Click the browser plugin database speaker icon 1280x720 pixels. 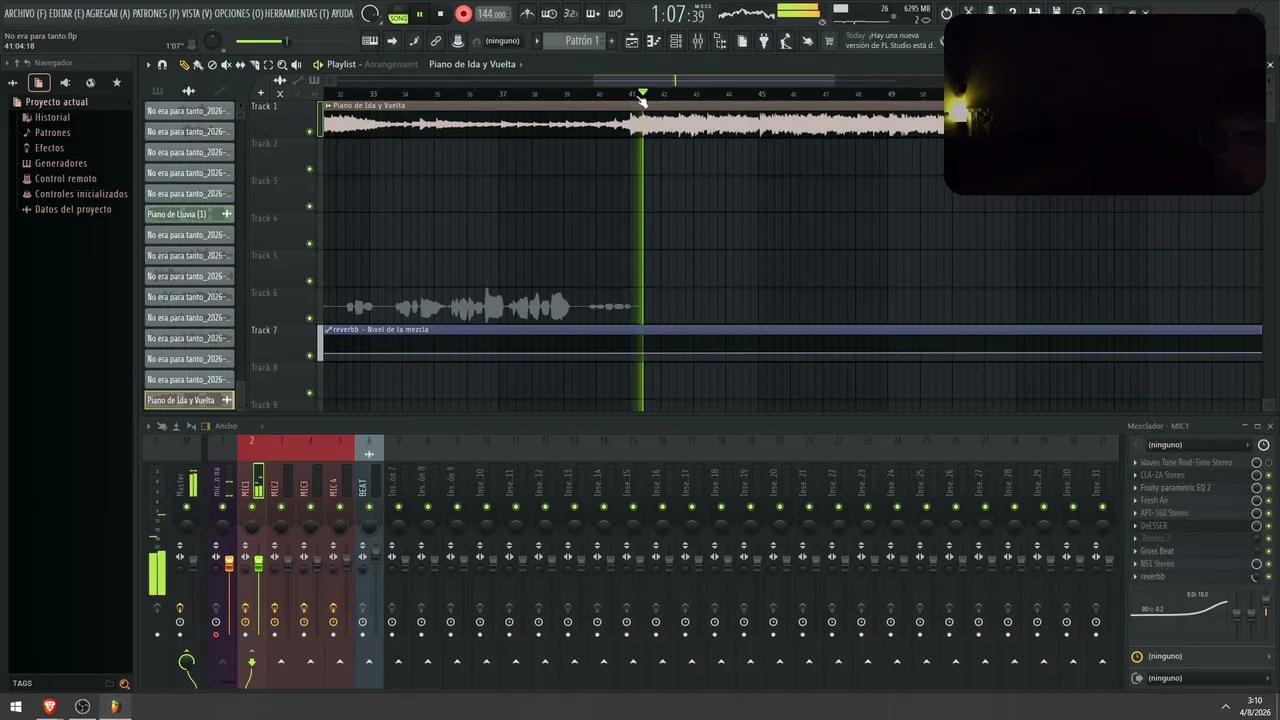click(65, 83)
